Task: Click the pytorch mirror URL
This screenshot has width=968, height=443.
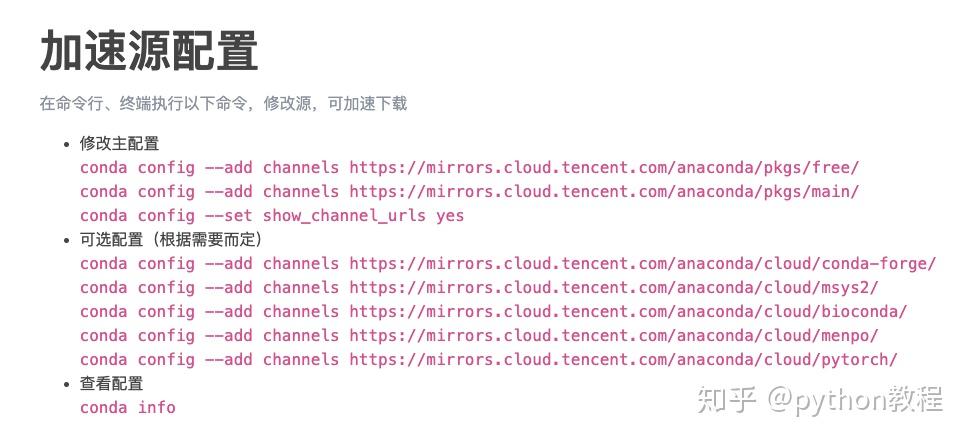Action: [x=623, y=359]
